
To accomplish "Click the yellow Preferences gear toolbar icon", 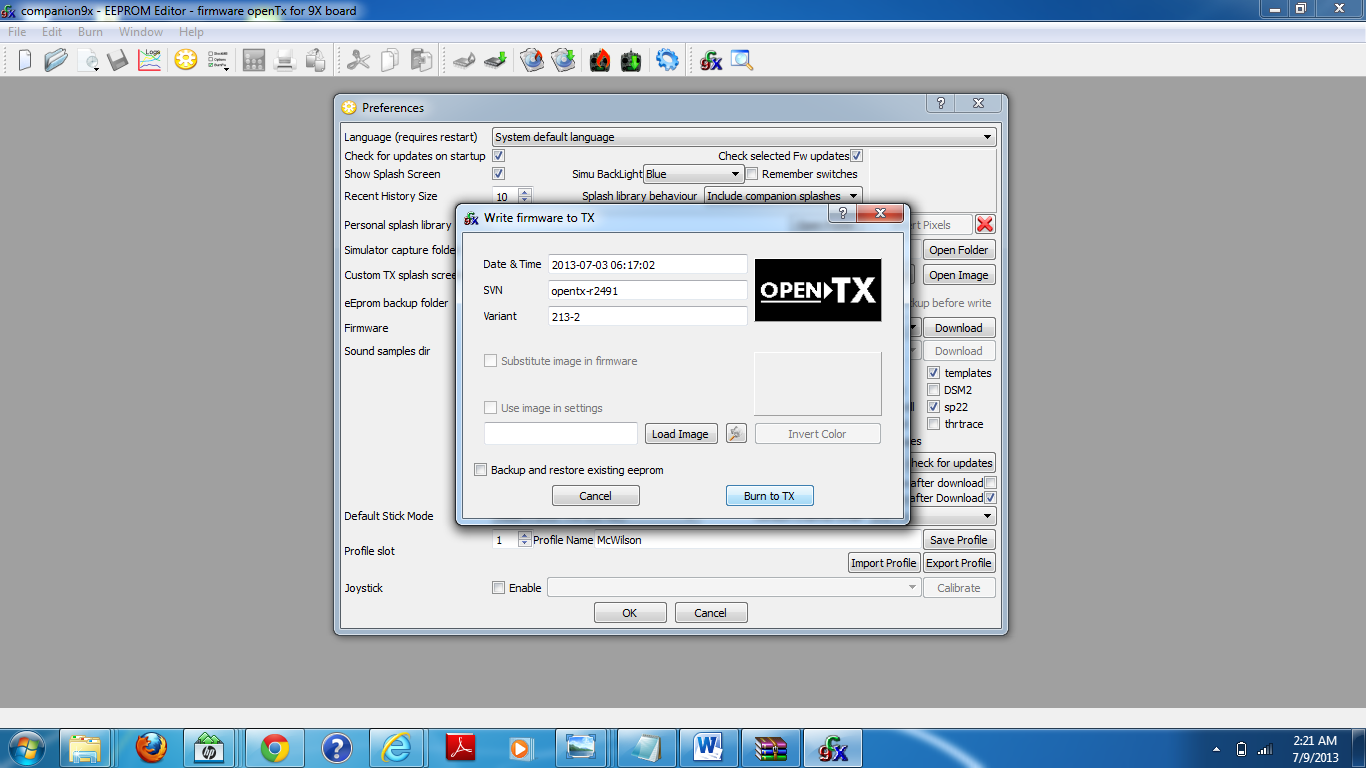I will coord(185,60).
